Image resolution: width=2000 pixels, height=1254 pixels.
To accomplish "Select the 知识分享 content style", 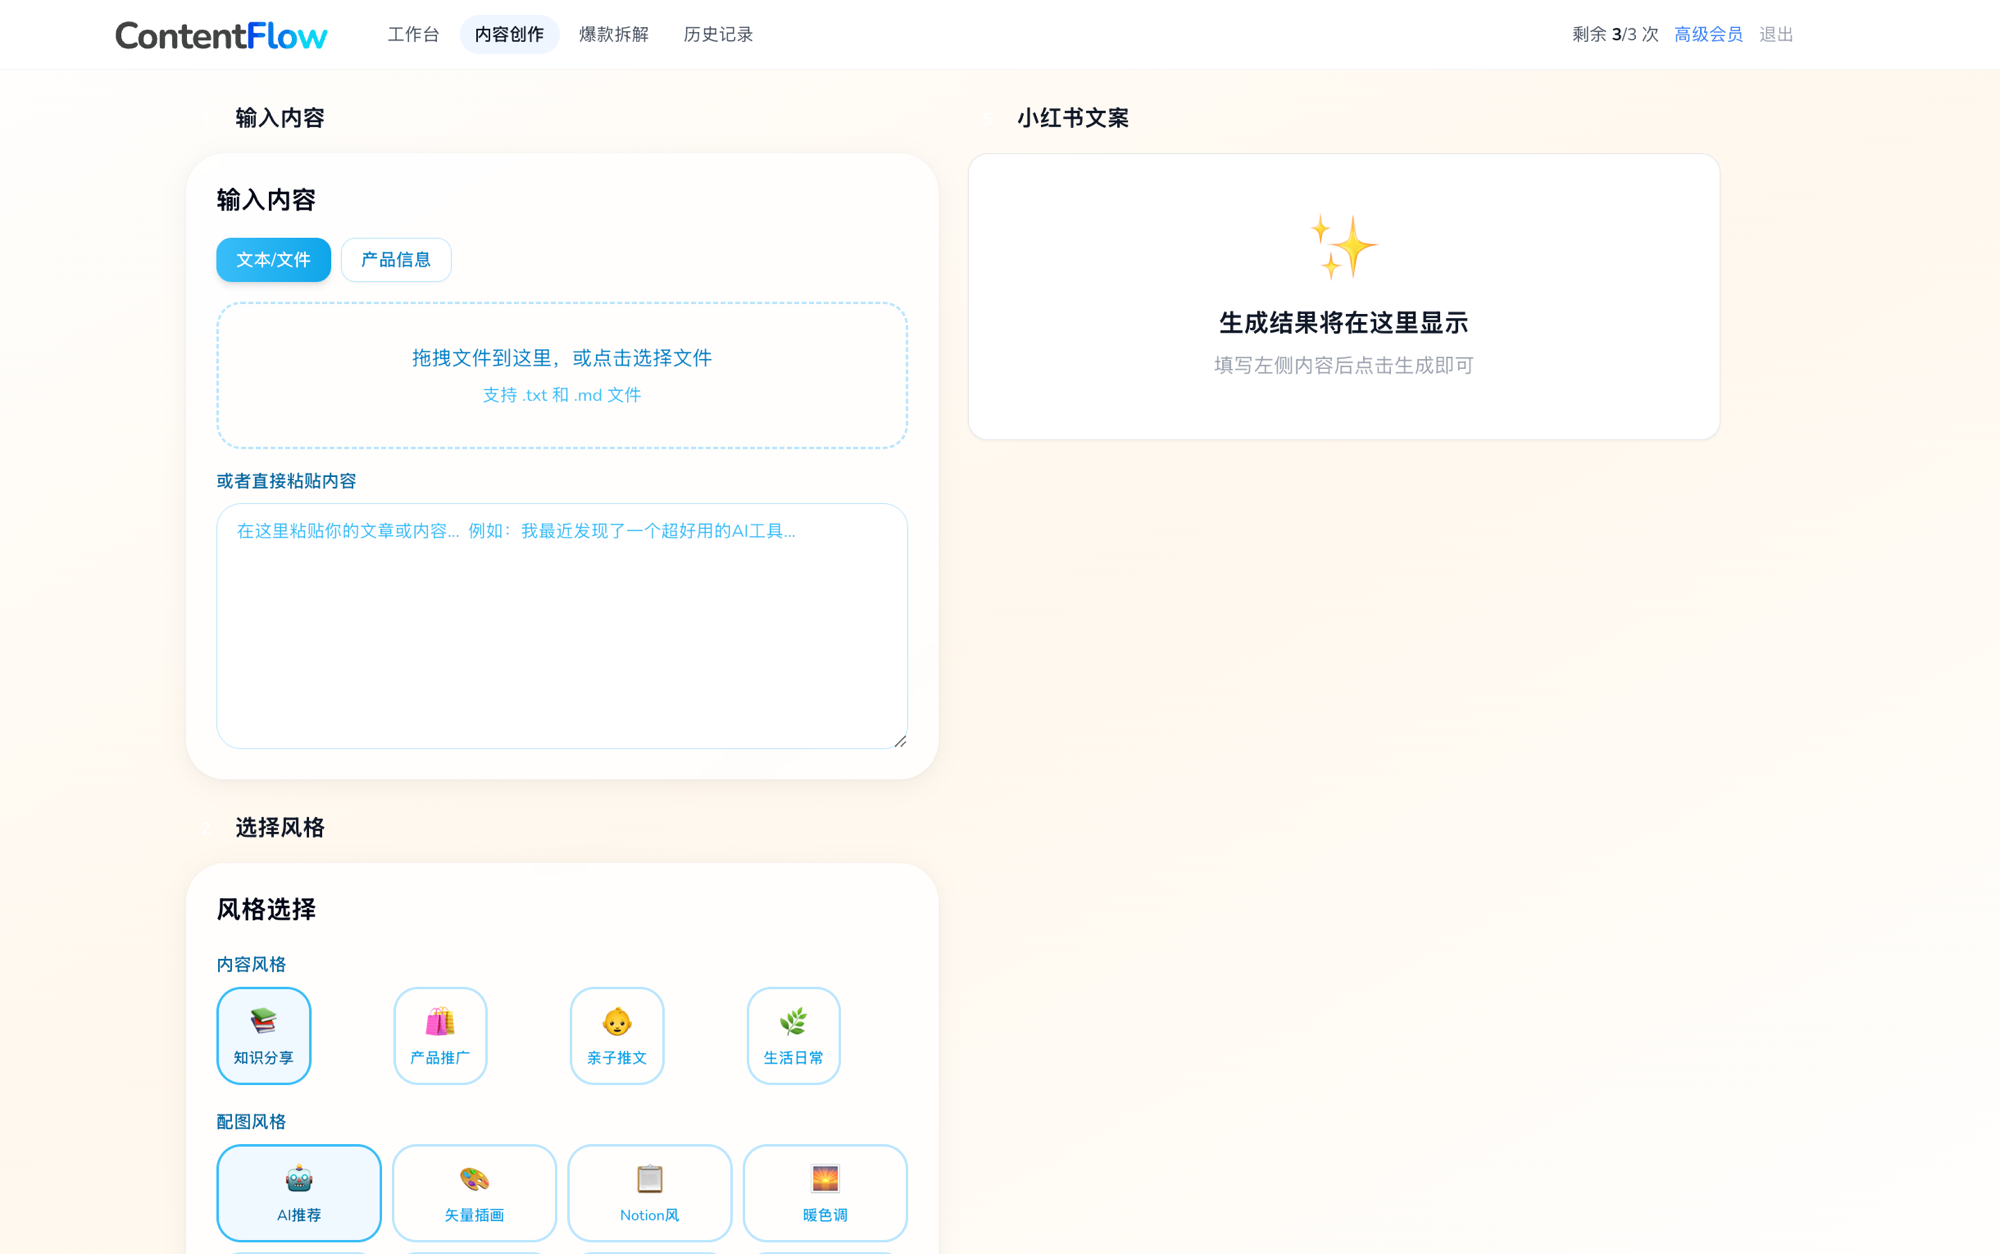I will pyautogui.click(x=263, y=1036).
